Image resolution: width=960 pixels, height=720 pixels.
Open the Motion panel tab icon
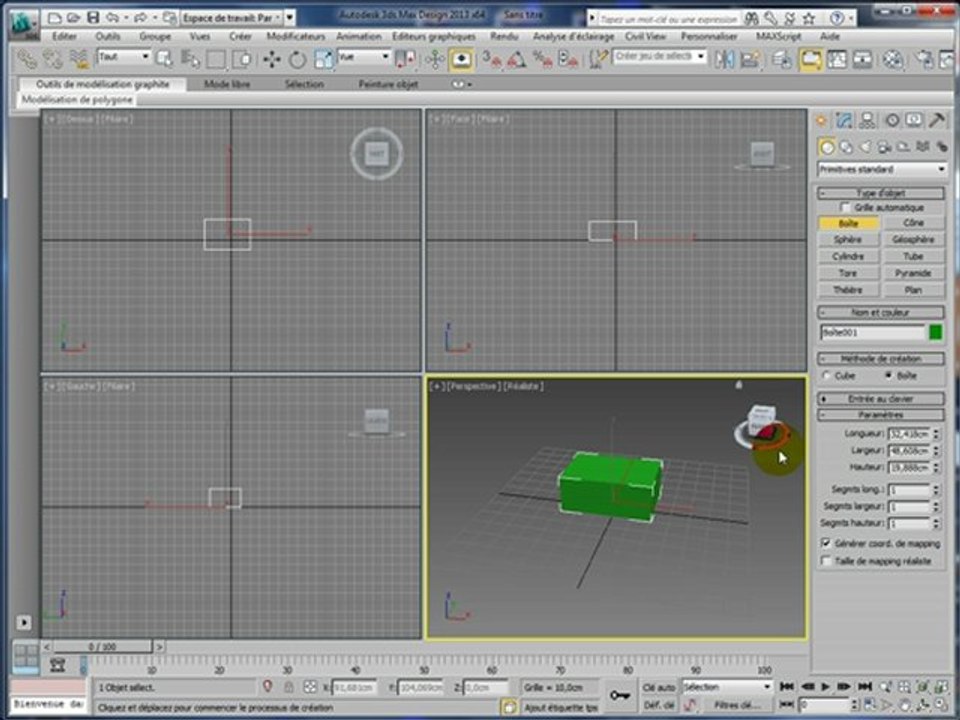(892, 121)
